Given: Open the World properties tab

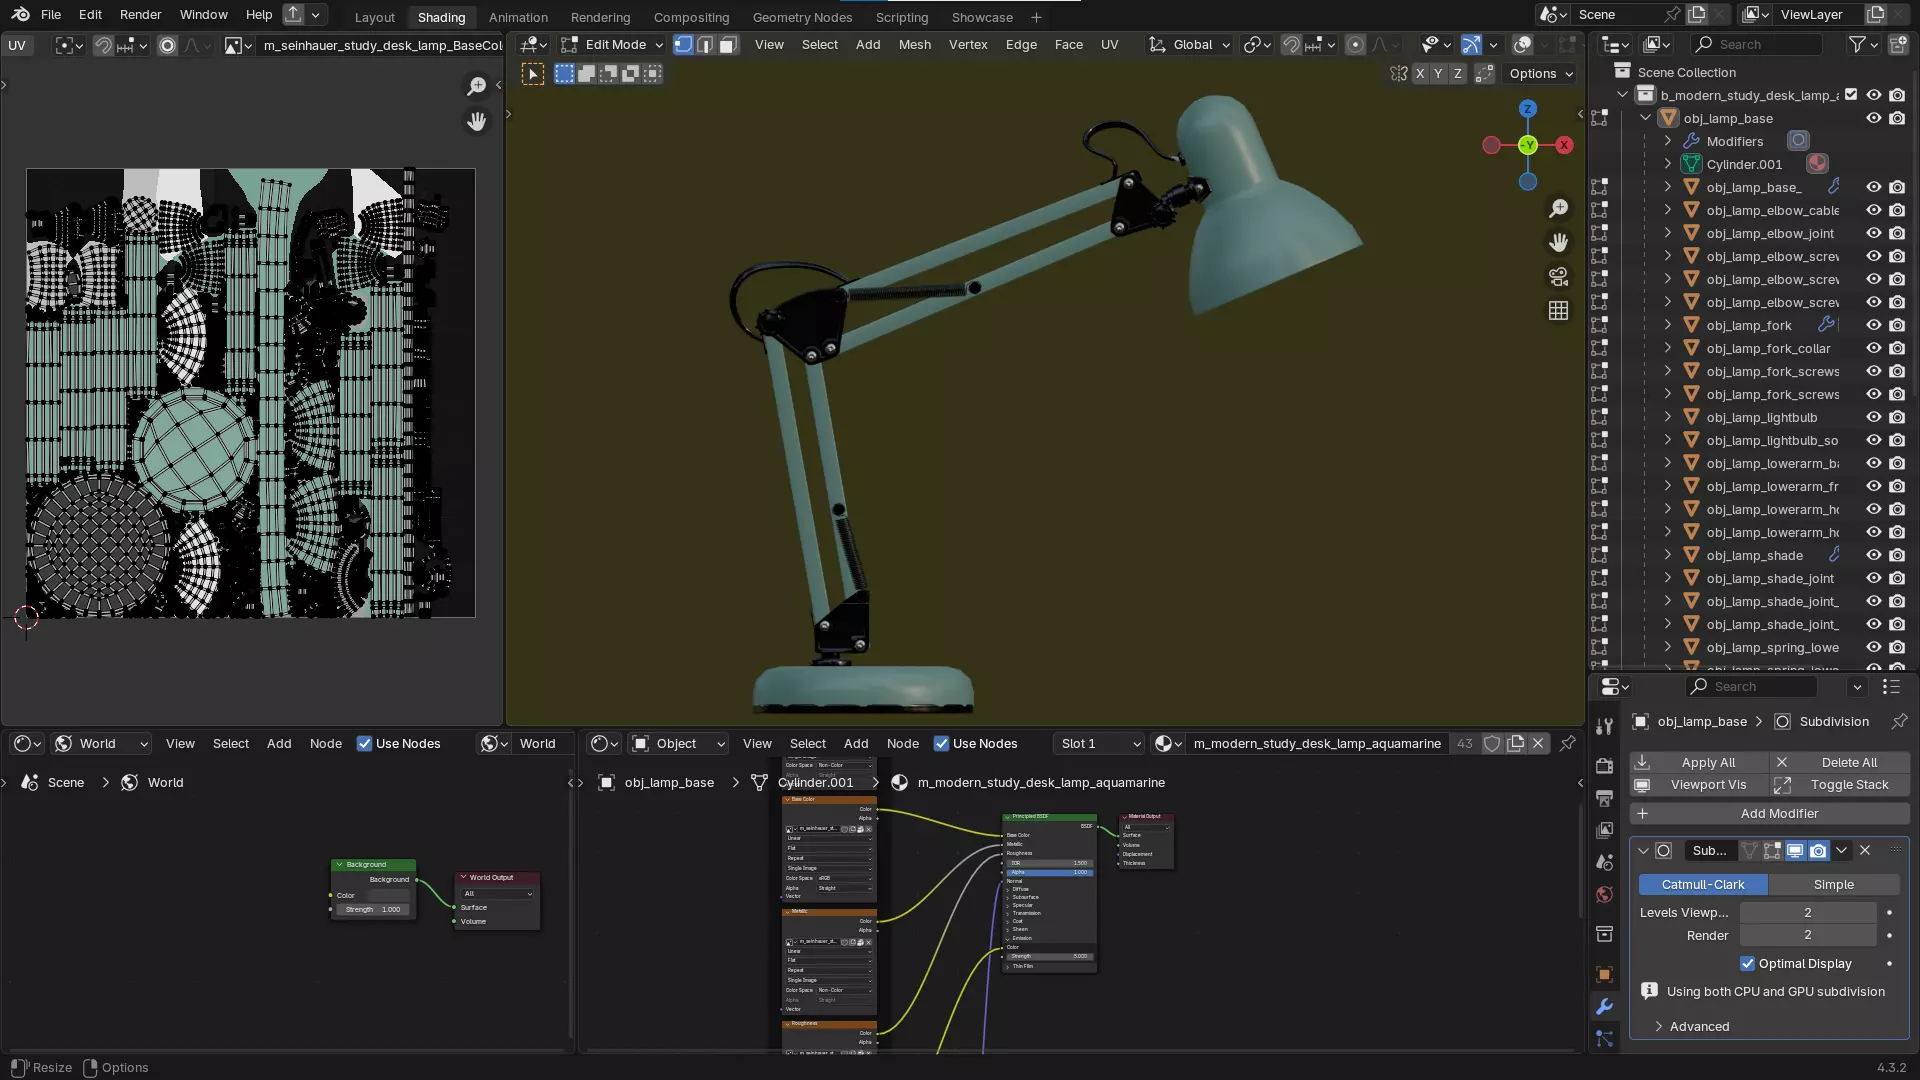Looking at the screenshot, I should (1604, 894).
